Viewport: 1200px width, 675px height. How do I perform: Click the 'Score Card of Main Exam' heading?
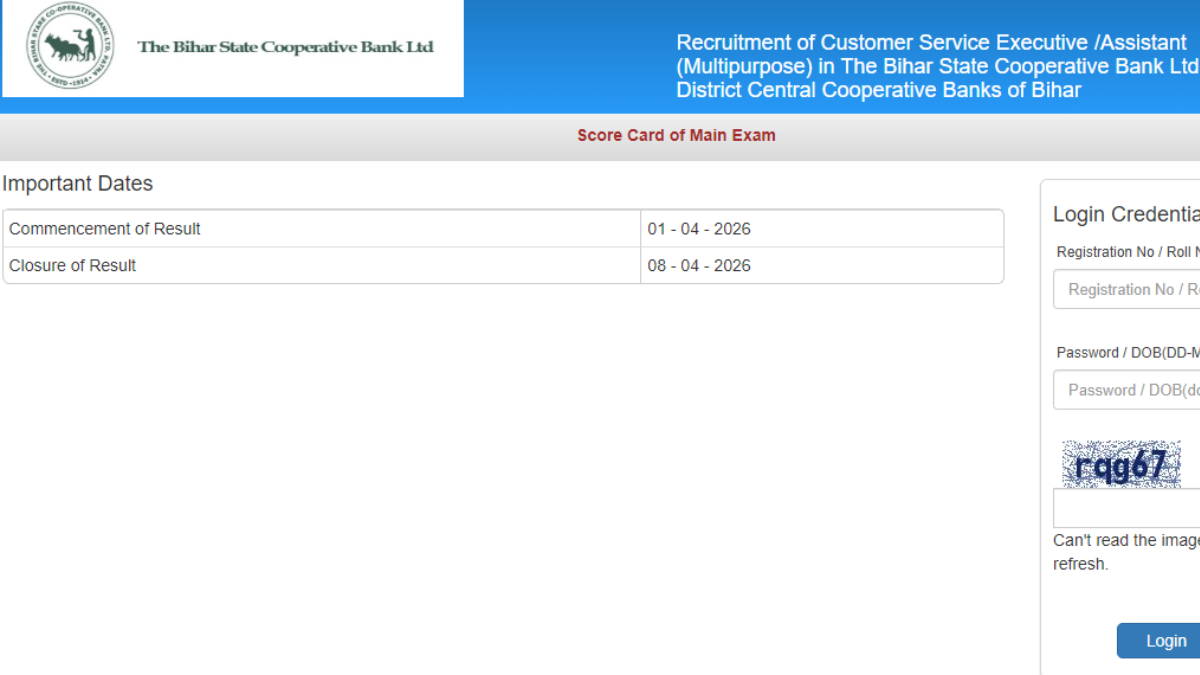click(x=676, y=135)
